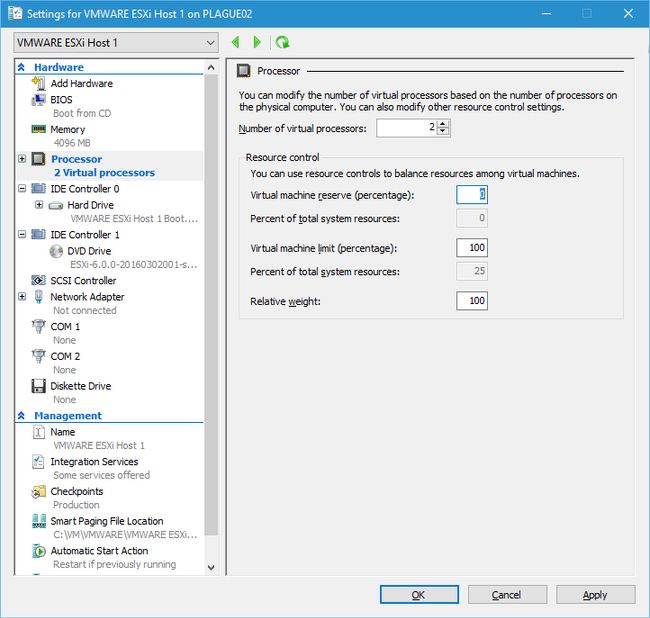This screenshot has width=650, height=618.
Task: Click the green refresh icon
Action: click(283, 42)
